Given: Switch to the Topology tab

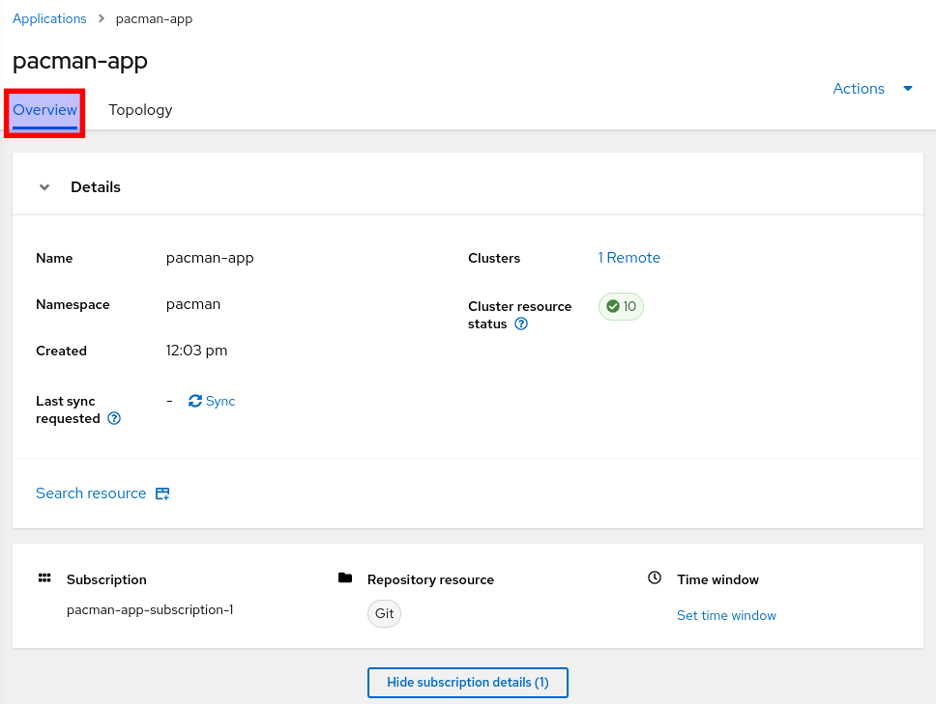Looking at the screenshot, I should click(140, 110).
